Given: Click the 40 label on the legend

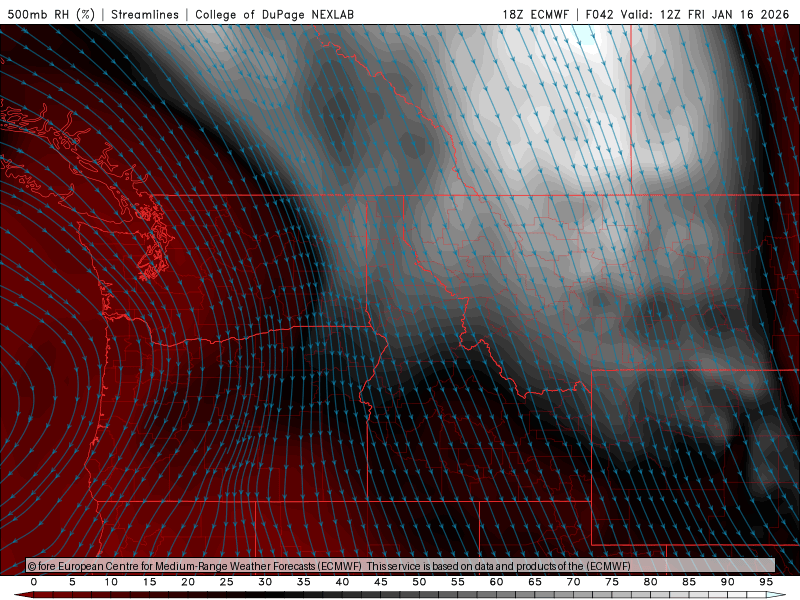Looking at the screenshot, I should click(x=342, y=582).
